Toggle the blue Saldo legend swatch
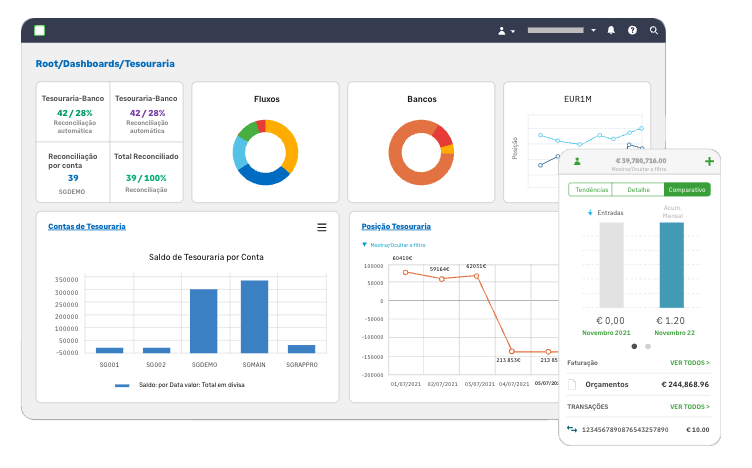The width and height of the screenshot is (752, 468). tap(122, 385)
